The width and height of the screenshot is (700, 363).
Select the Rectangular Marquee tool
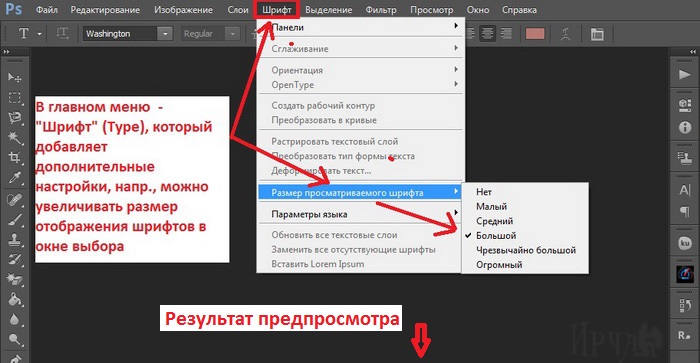tap(14, 97)
